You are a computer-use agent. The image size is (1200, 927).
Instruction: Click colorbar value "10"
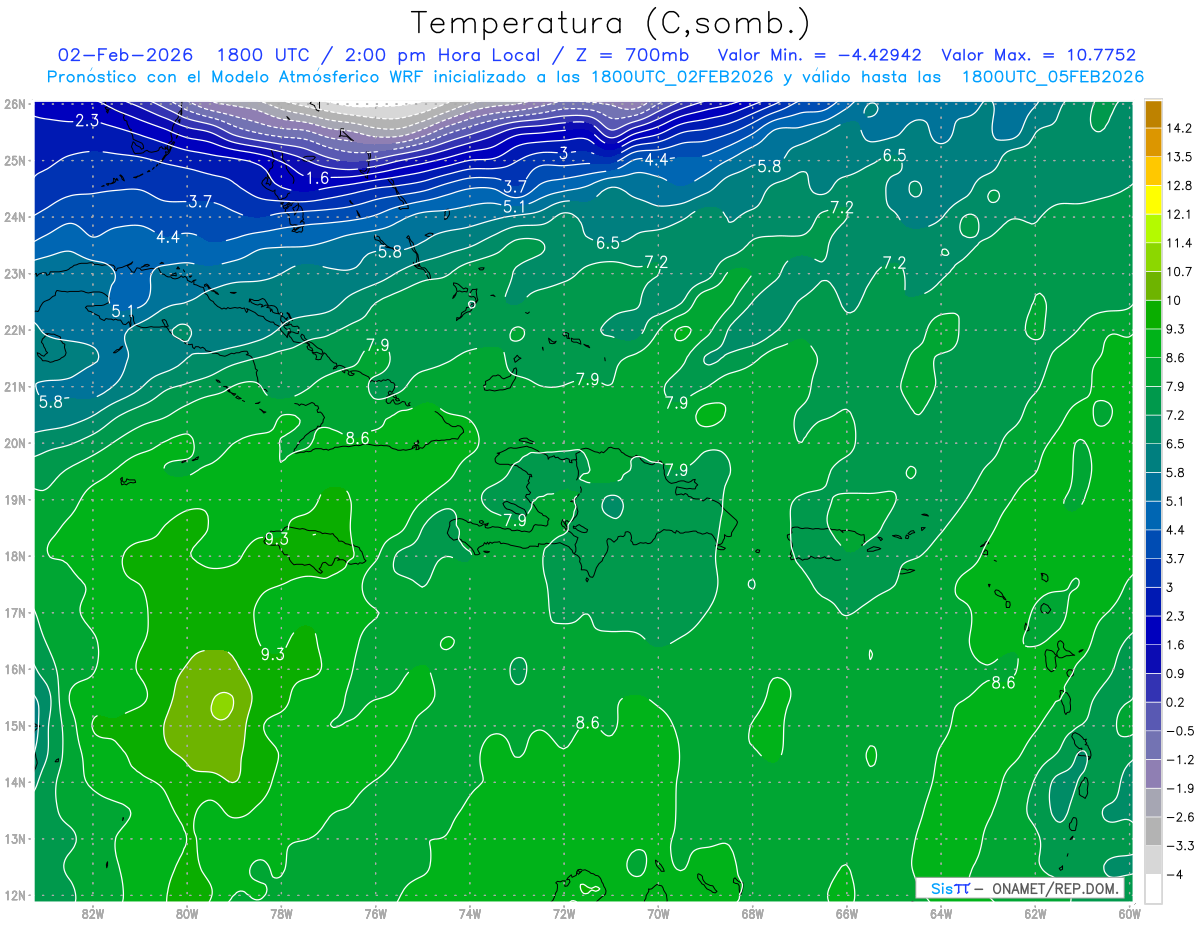(x=1173, y=300)
